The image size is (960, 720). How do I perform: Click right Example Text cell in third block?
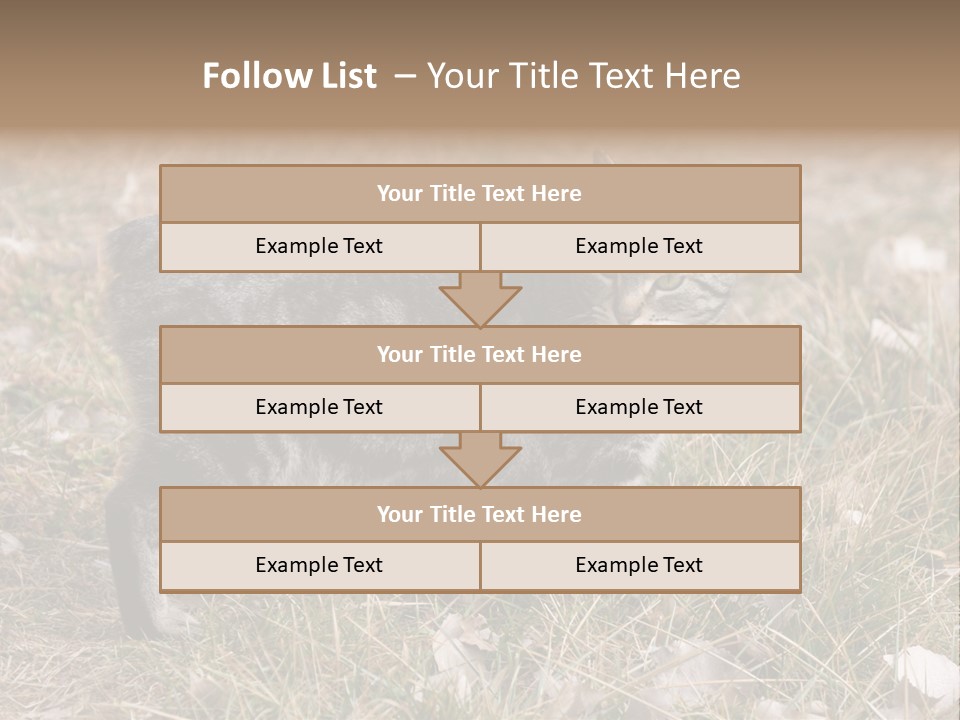tap(640, 566)
